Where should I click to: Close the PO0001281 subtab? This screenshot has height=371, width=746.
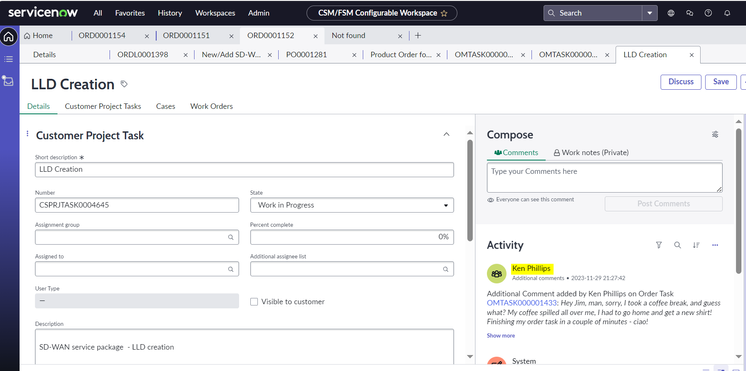pos(354,55)
